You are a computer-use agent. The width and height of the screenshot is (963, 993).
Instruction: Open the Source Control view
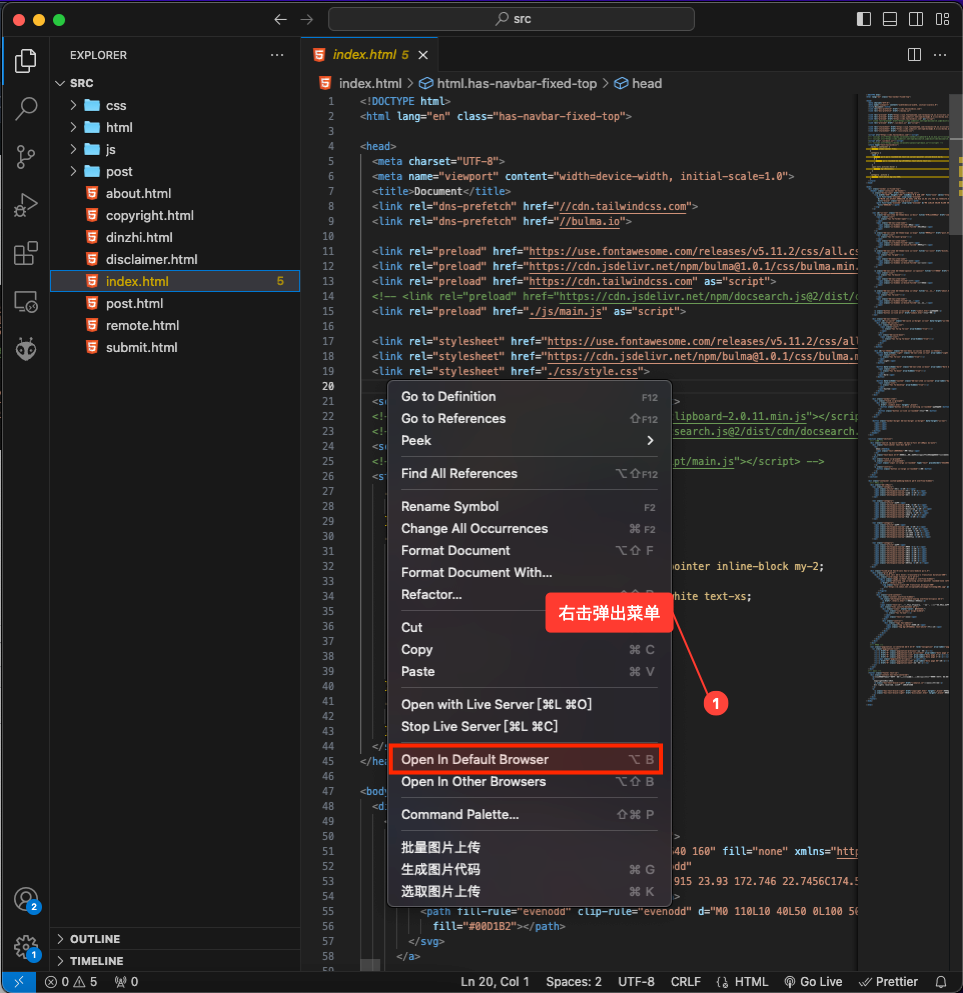coord(25,157)
